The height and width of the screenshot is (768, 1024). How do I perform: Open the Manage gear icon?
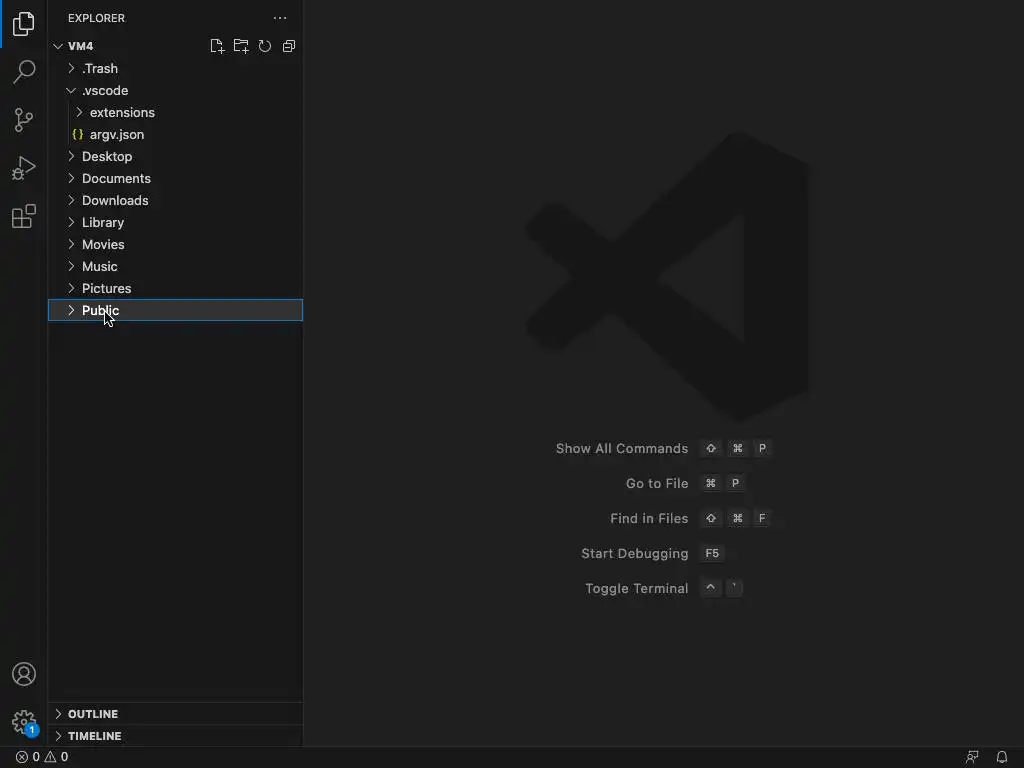24,722
